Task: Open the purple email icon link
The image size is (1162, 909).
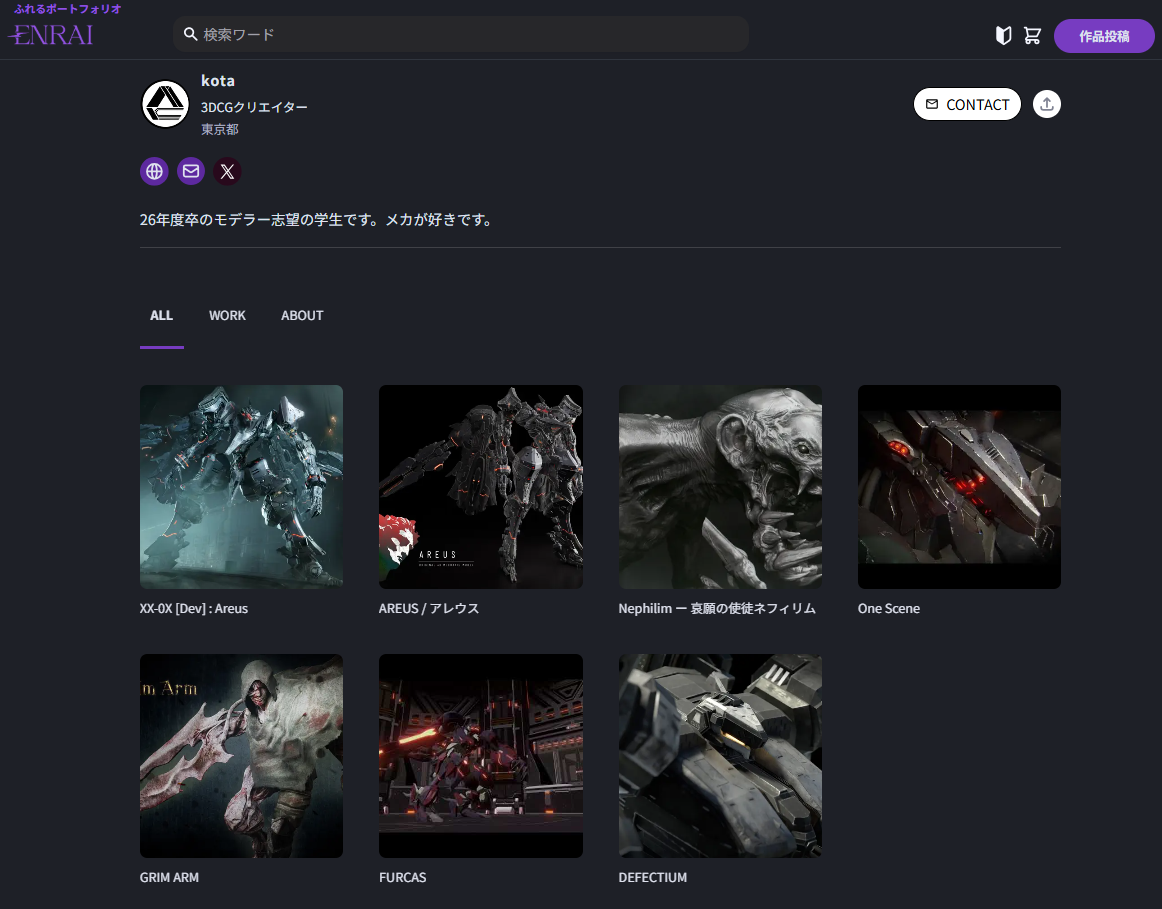Action: coord(190,171)
